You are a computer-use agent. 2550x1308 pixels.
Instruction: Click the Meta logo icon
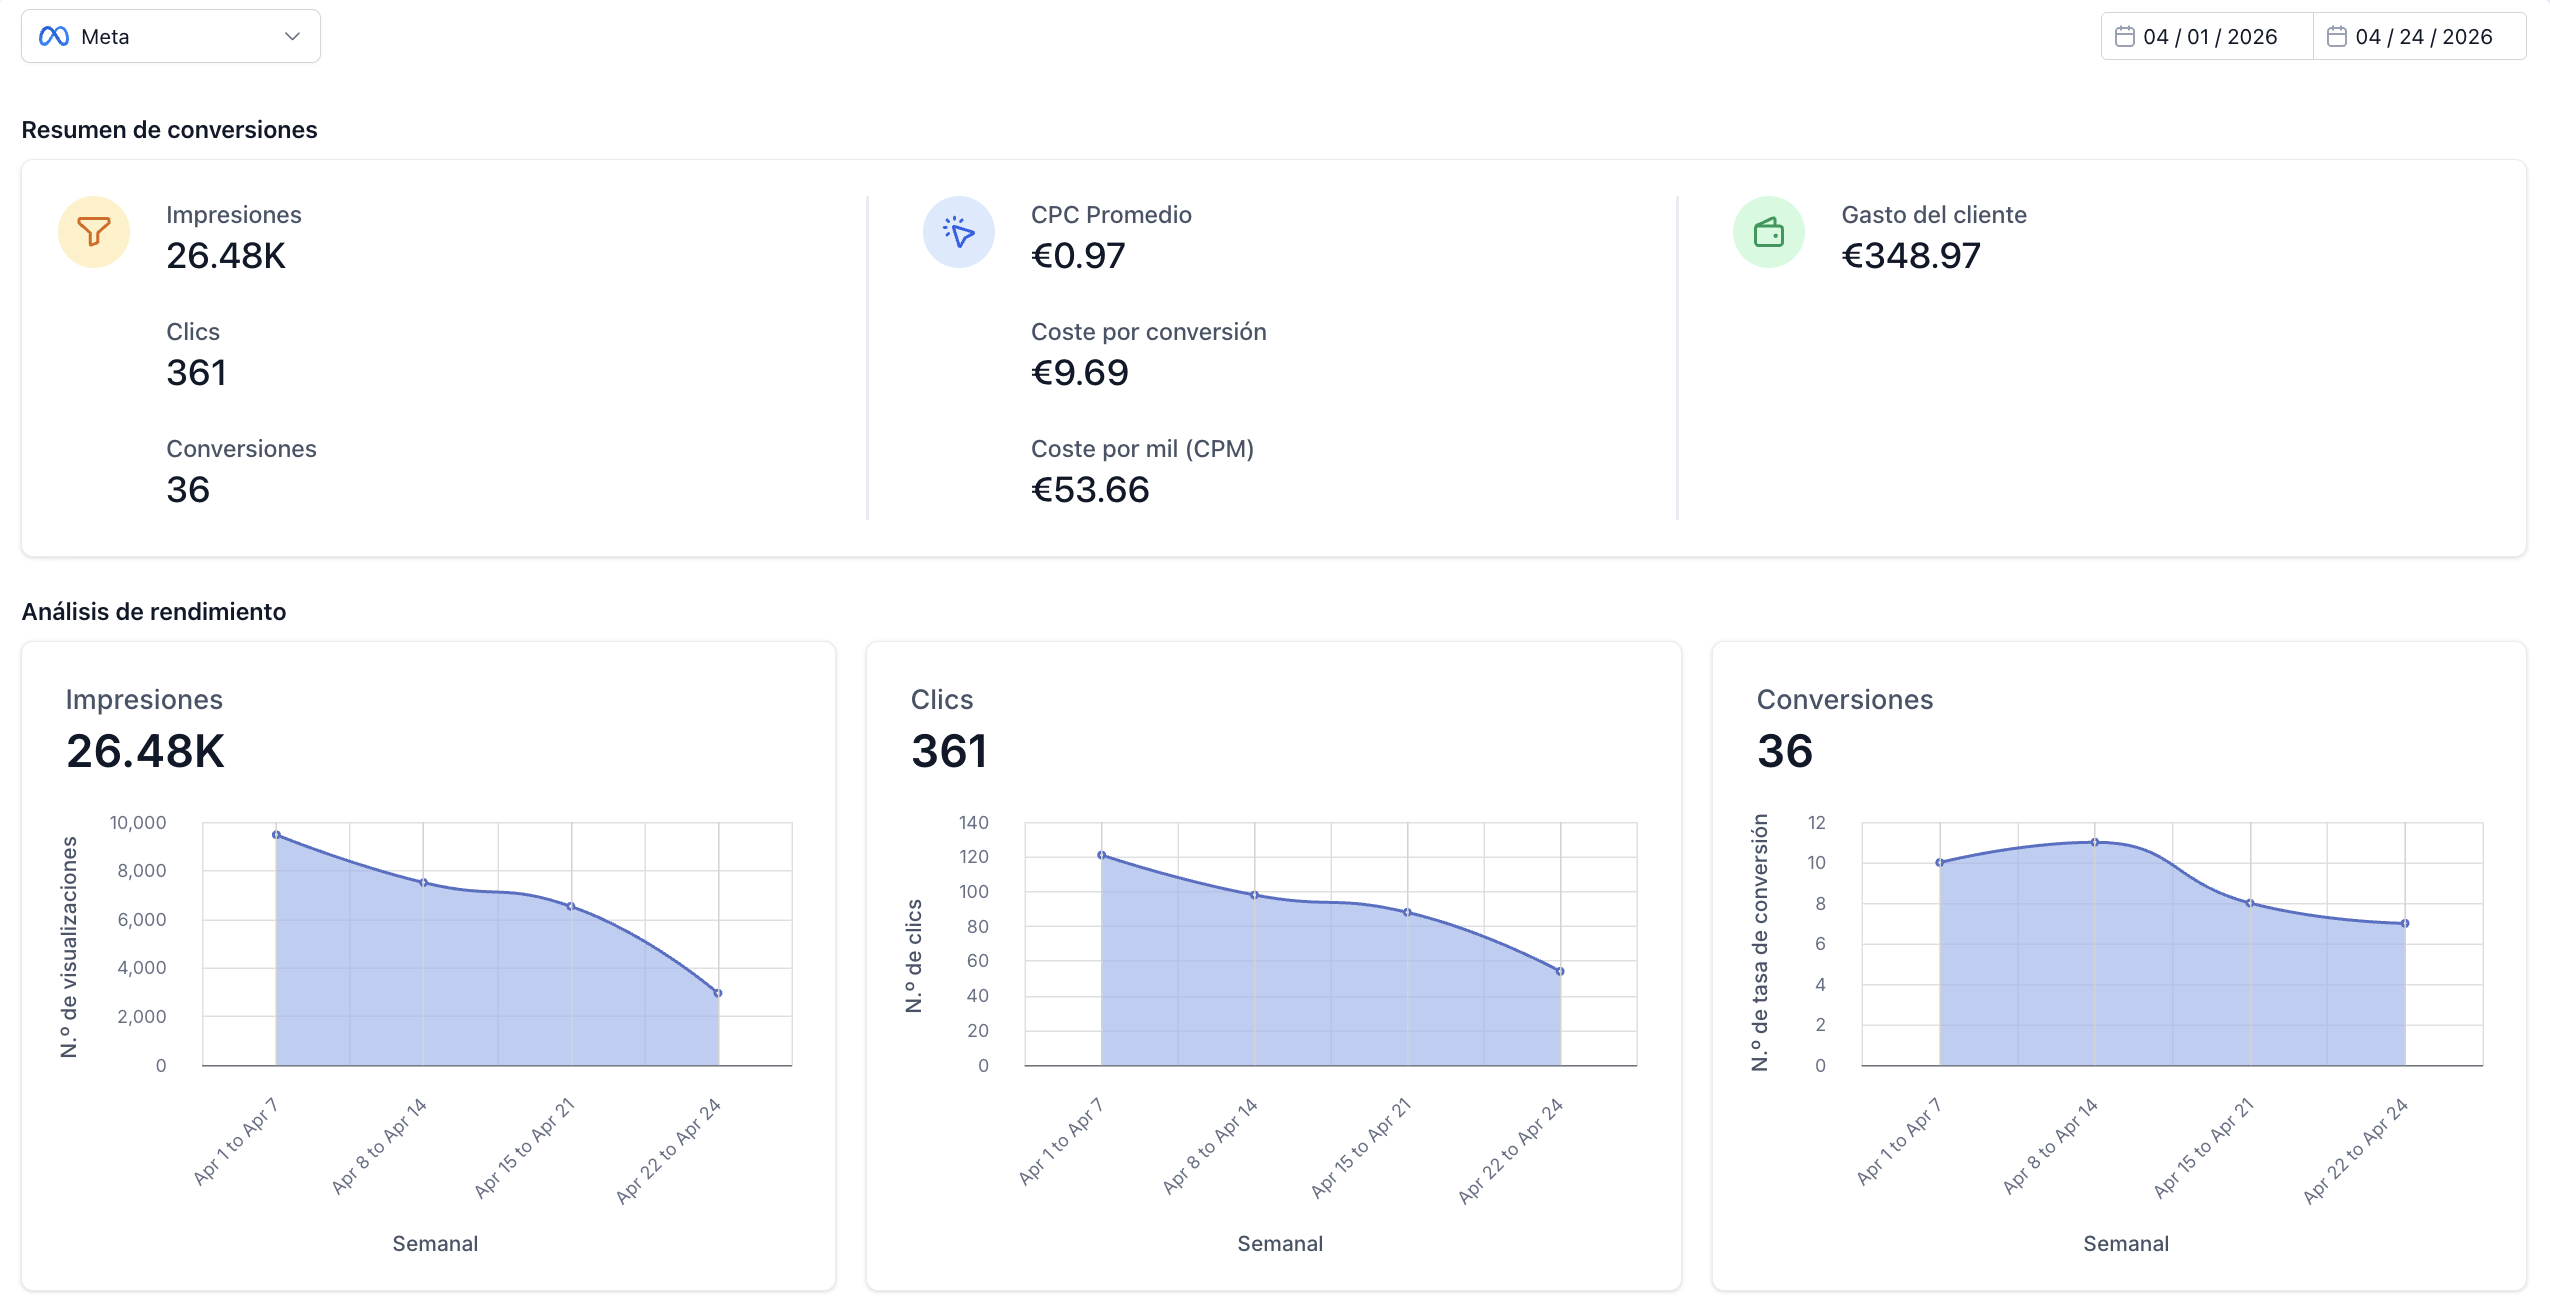[55, 36]
